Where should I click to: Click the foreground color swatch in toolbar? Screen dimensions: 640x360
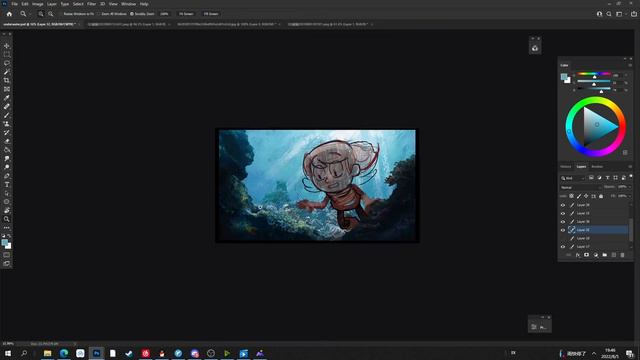point(5,242)
